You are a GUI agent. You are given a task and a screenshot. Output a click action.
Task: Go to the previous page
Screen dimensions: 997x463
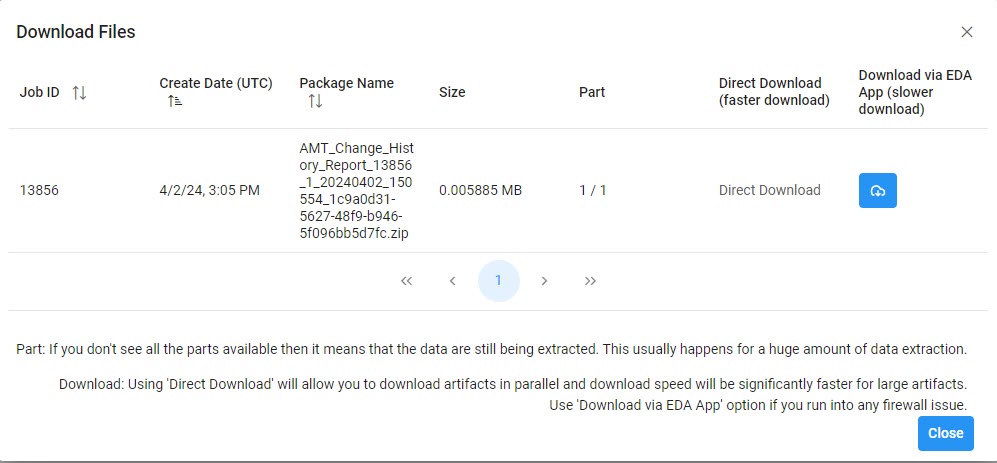(x=452, y=281)
